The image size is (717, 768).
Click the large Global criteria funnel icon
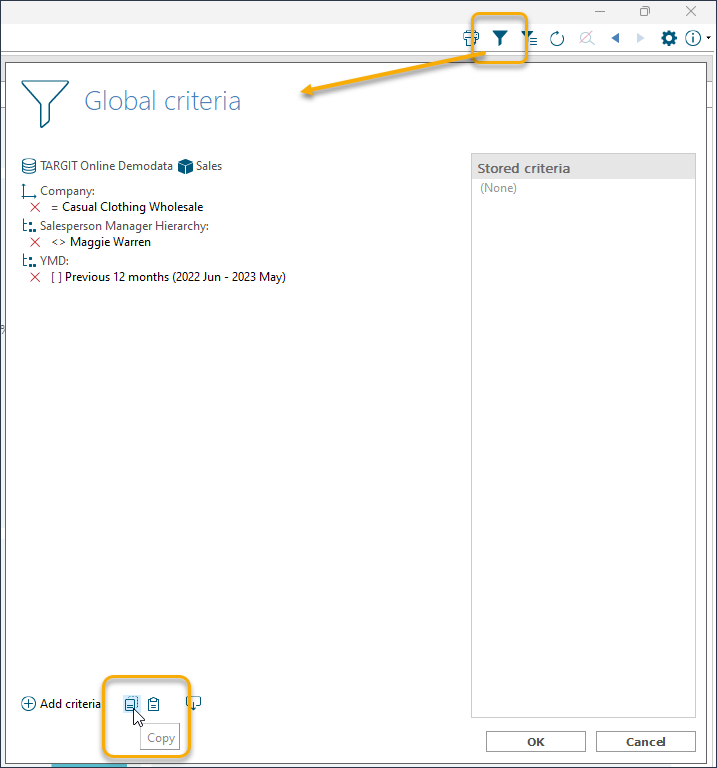point(45,104)
